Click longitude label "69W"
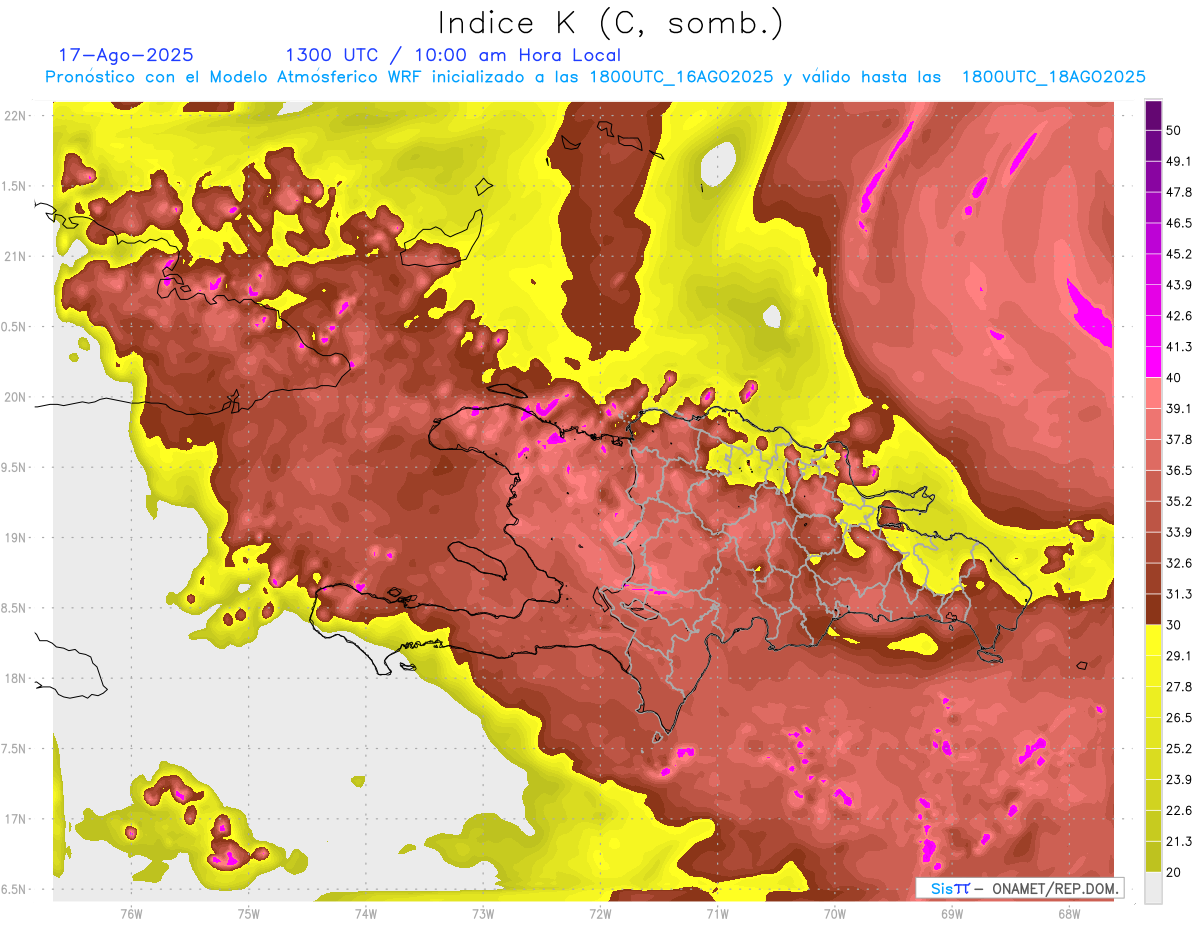 point(951,913)
